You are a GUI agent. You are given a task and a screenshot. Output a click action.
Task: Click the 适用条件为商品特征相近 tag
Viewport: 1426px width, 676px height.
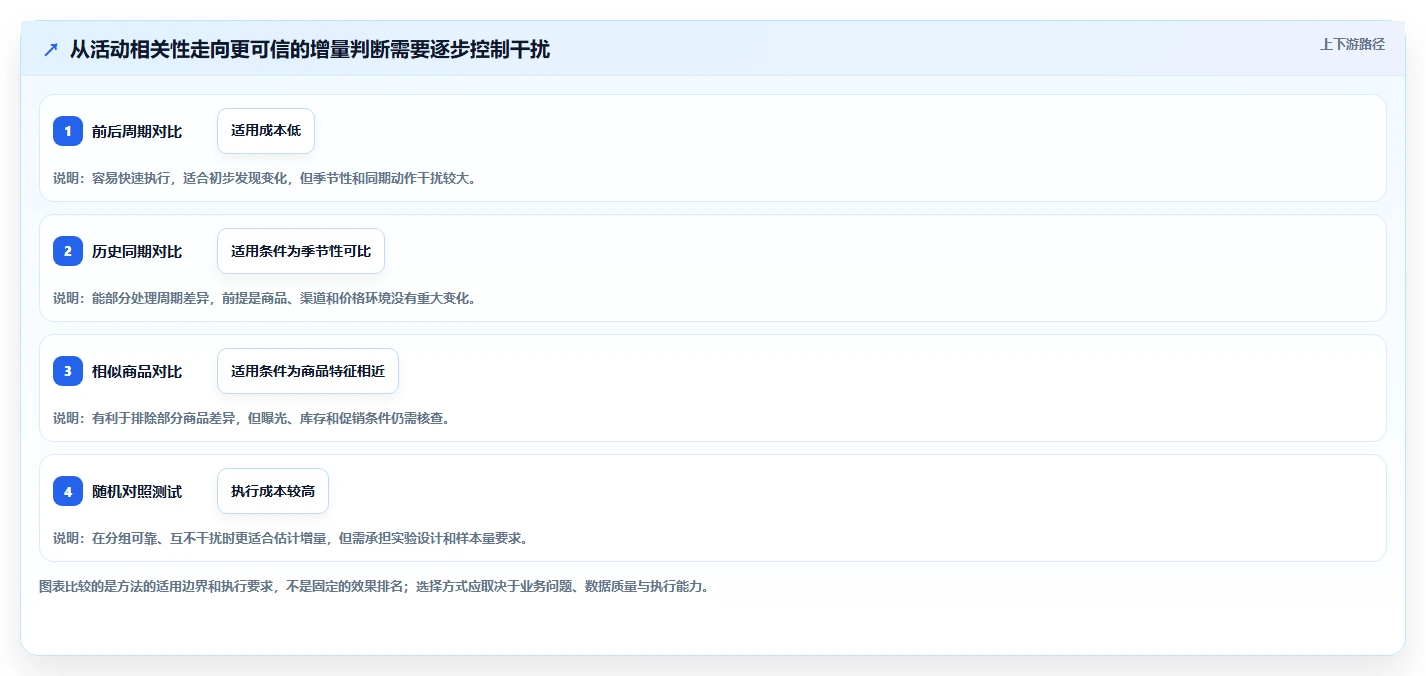(x=308, y=371)
